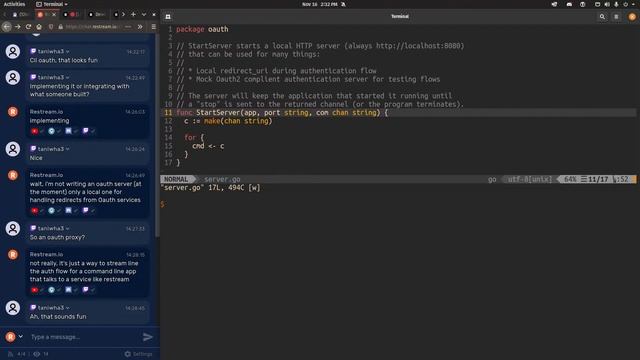Open dropdown next to taniwha3 on 'So an oauth proxy?' message

pos(68,228)
